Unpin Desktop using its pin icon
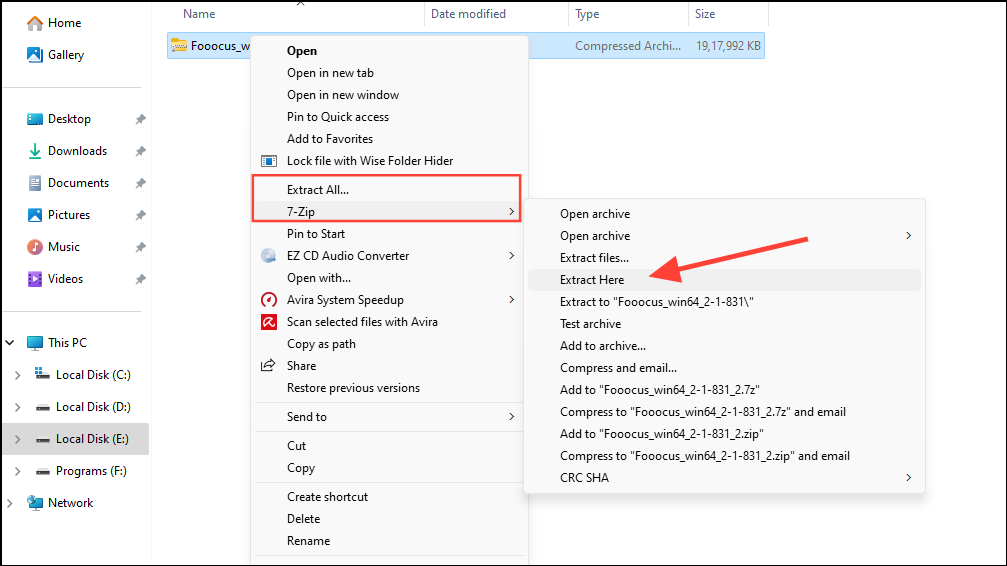Screen dimensions: 1007x566 point(141,119)
